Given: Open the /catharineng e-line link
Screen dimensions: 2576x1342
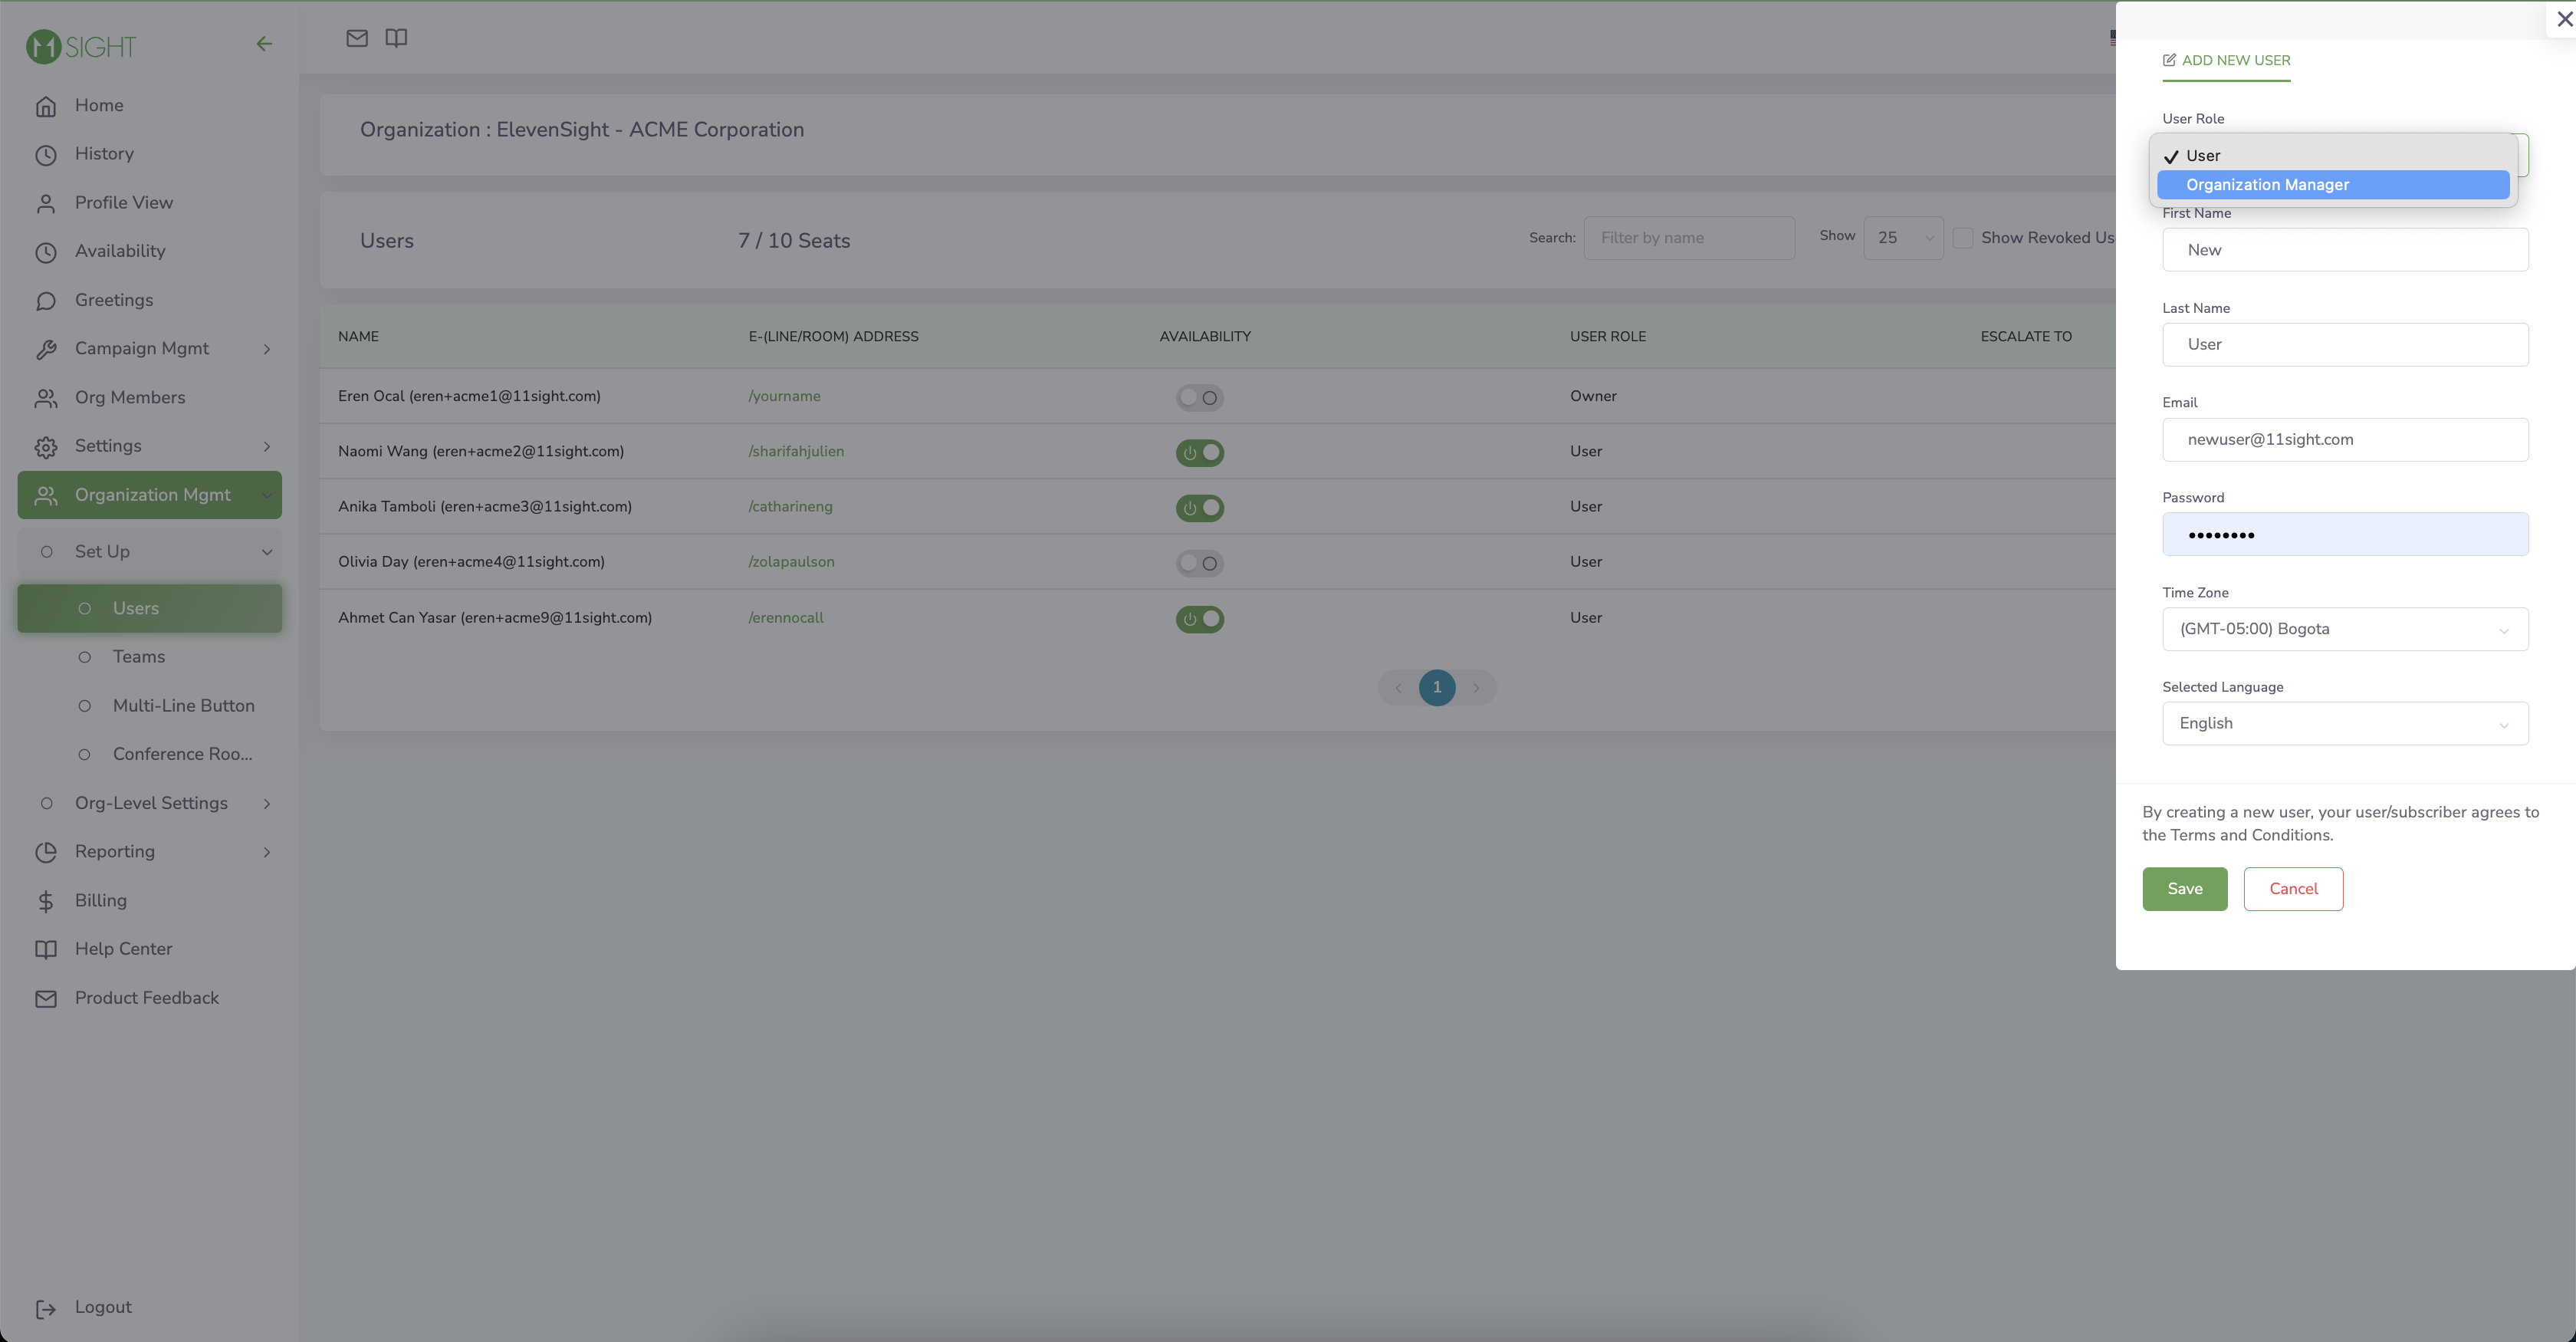Looking at the screenshot, I should (790, 506).
